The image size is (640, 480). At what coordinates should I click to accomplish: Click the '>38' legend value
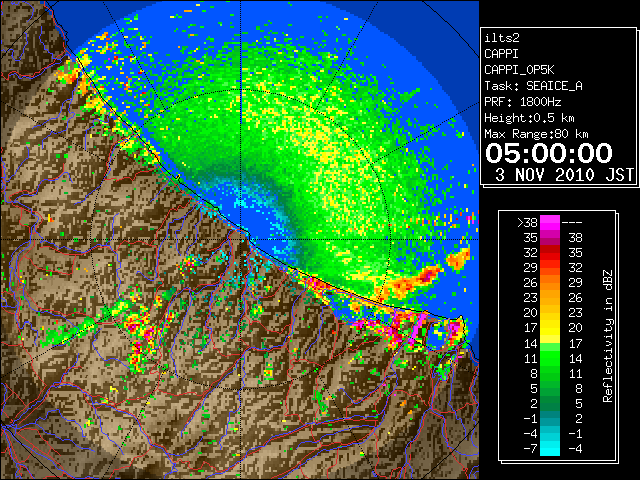527,223
